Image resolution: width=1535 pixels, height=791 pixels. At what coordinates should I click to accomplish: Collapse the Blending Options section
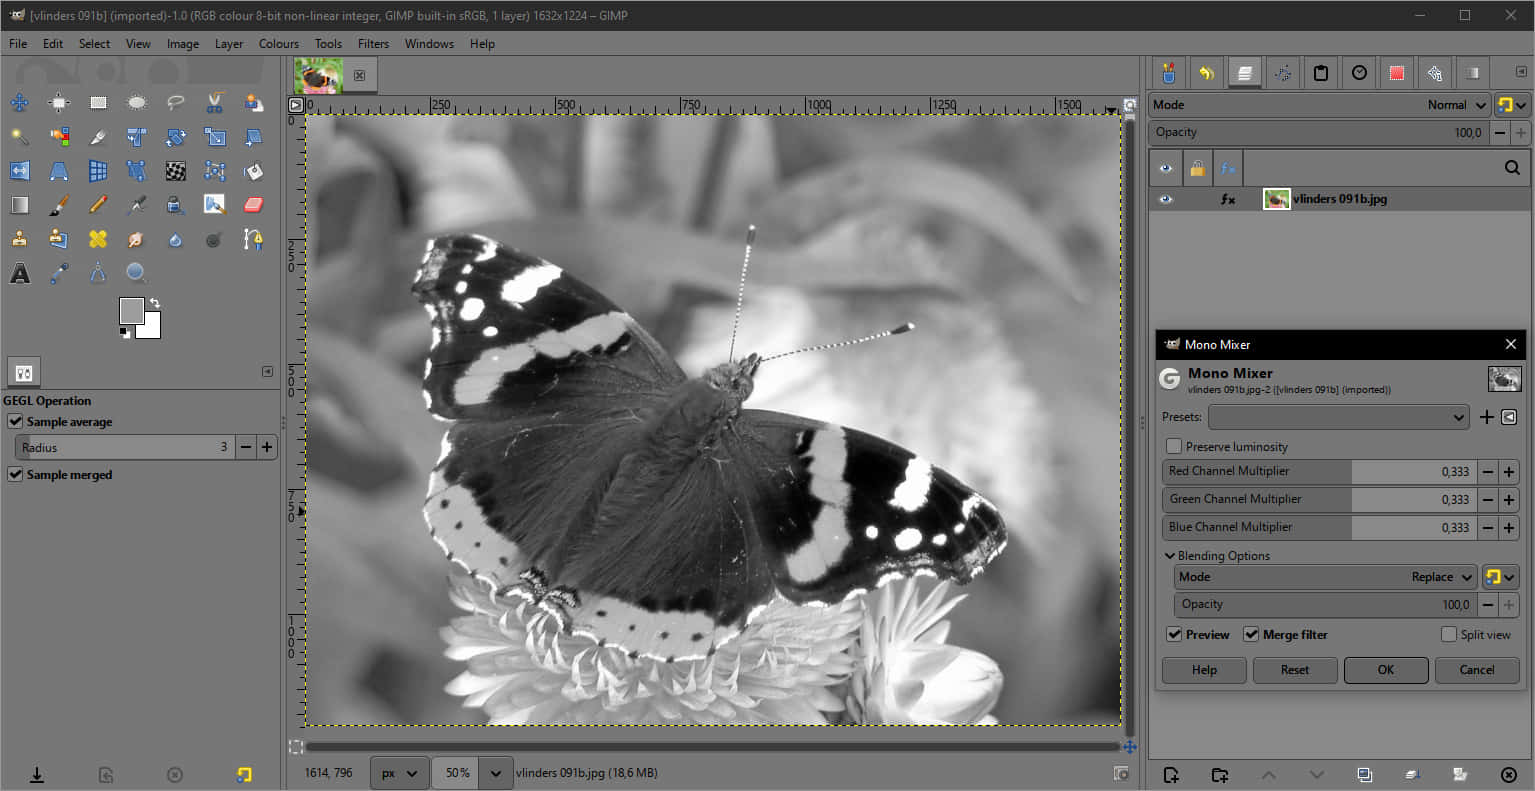click(1169, 556)
